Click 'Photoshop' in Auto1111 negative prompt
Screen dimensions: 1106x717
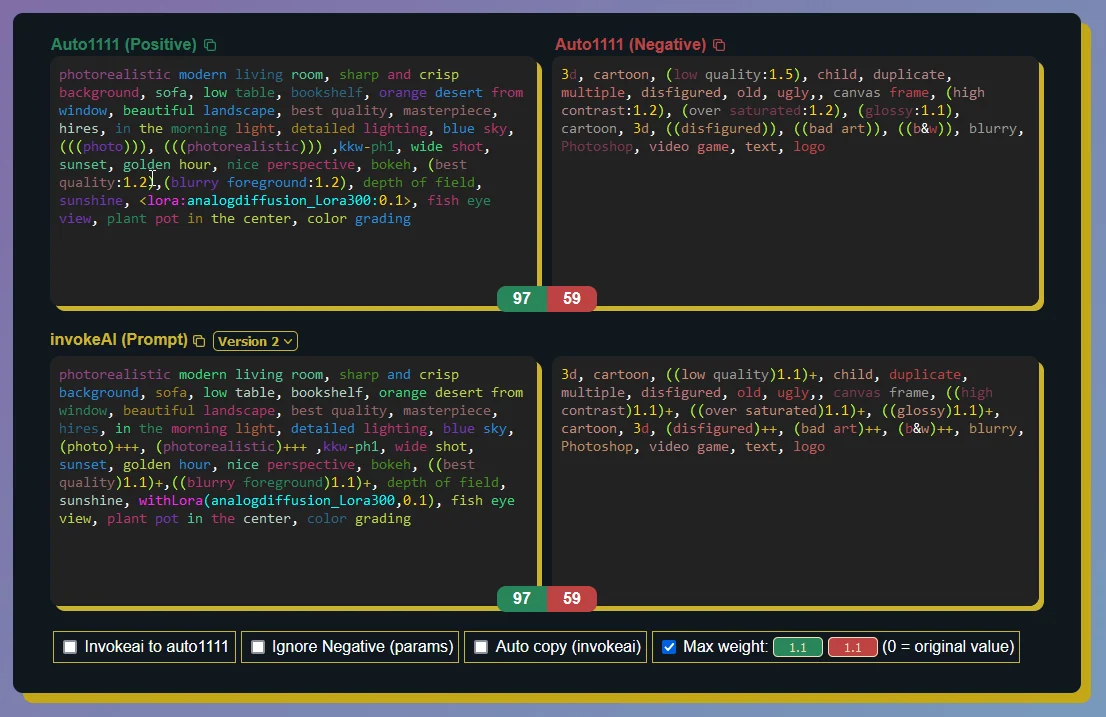(597, 147)
